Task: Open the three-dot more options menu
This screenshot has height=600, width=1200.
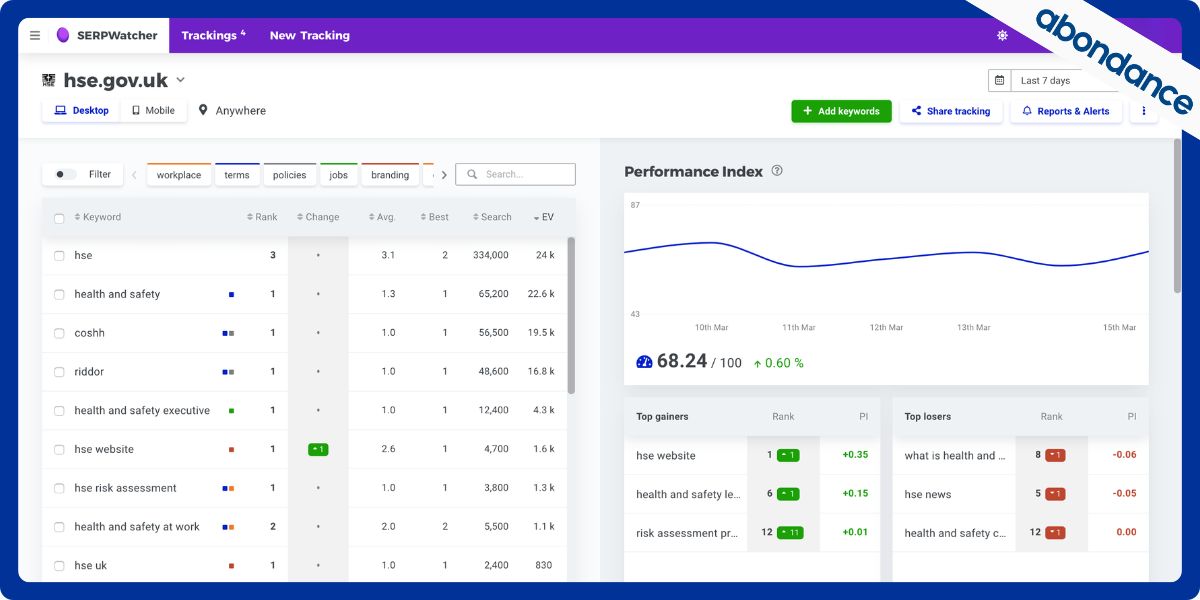Action: (x=1144, y=111)
